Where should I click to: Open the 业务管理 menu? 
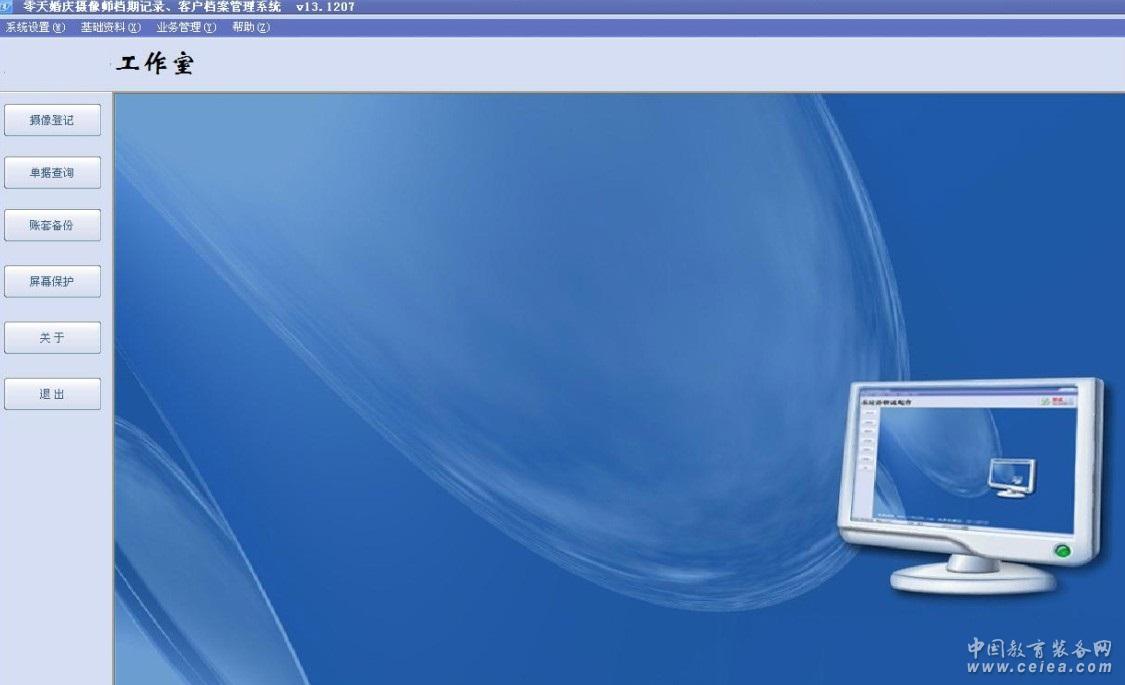[186, 27]
